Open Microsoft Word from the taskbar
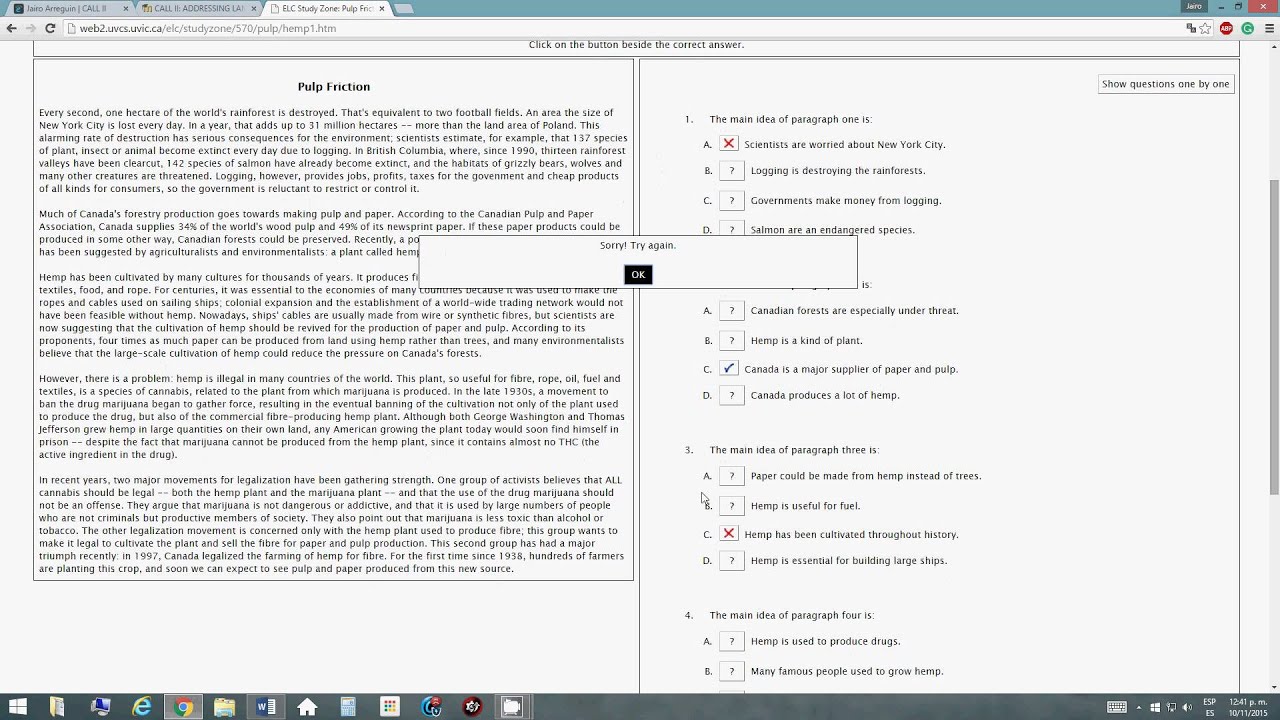This screenshot has height=720, width=1280. coord(266,707)
